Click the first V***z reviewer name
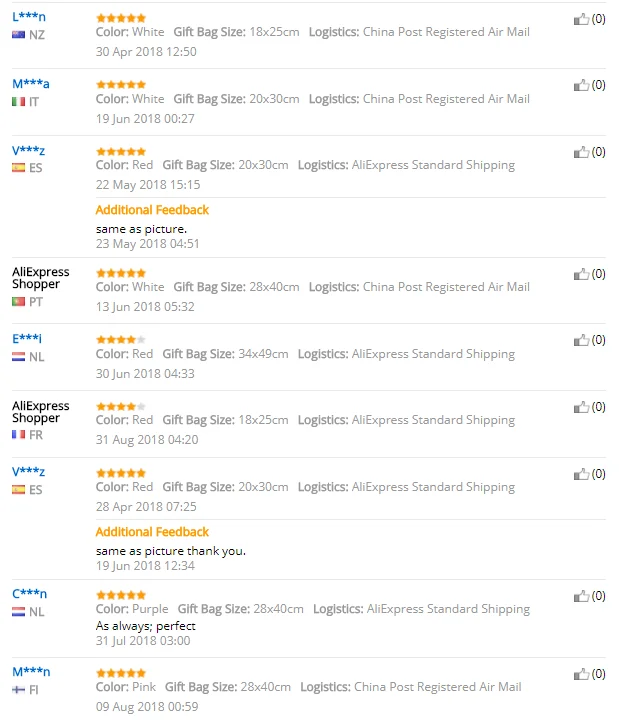This screenshot has width=619, height=722. [28, 151]
